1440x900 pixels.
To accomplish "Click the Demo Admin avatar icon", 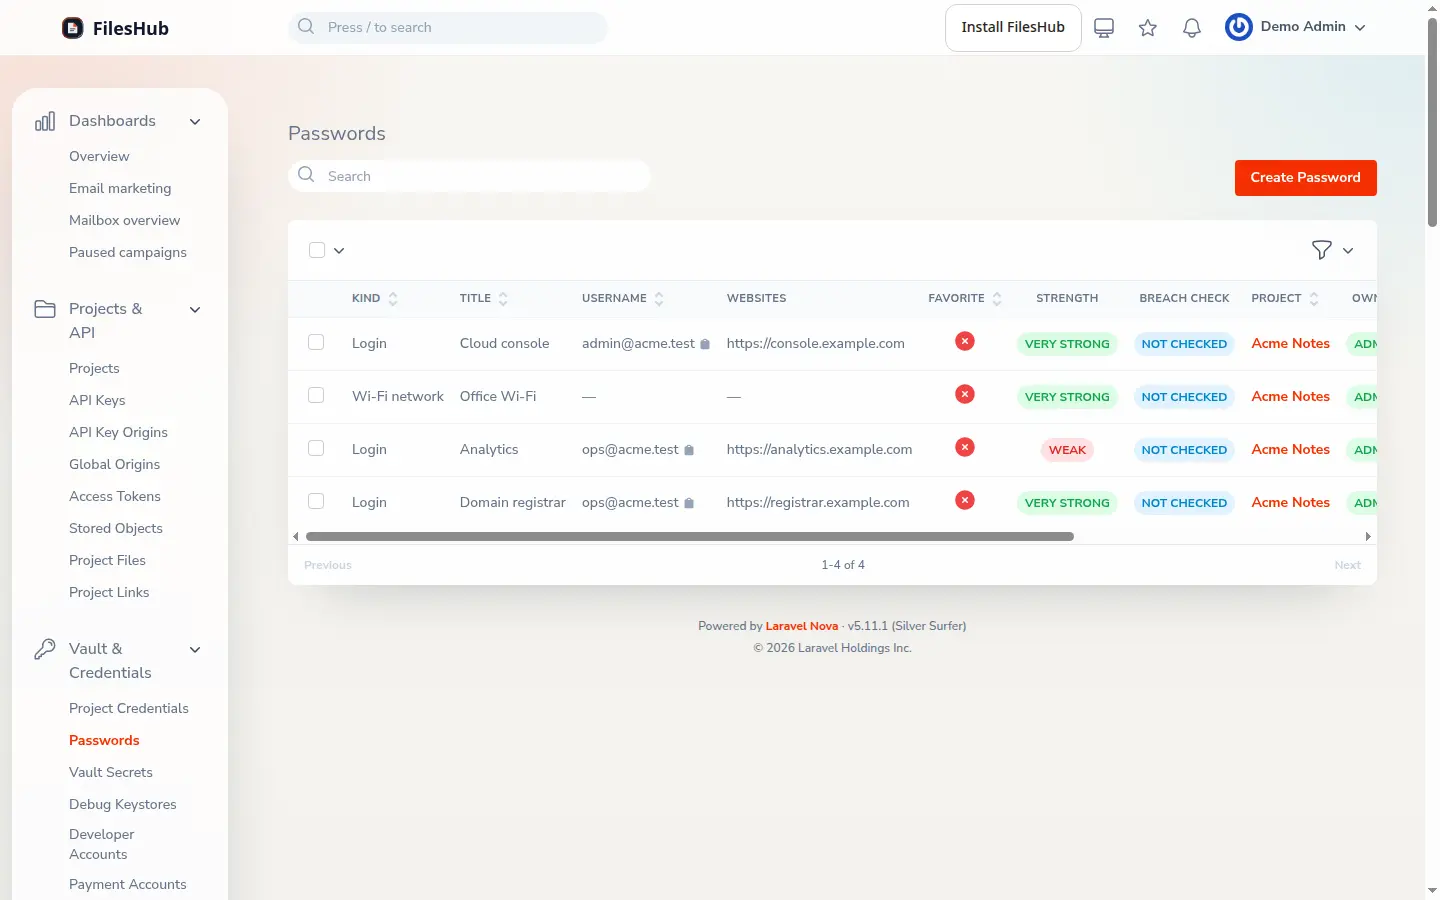I will pos(1239,27).
